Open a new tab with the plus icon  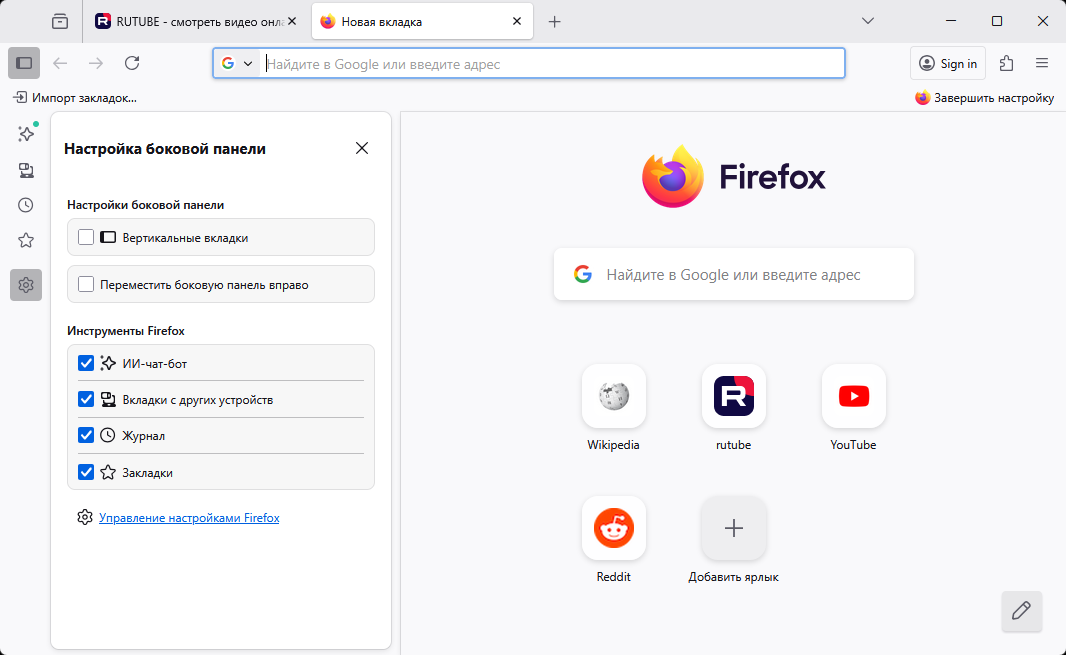pos(555,21)
